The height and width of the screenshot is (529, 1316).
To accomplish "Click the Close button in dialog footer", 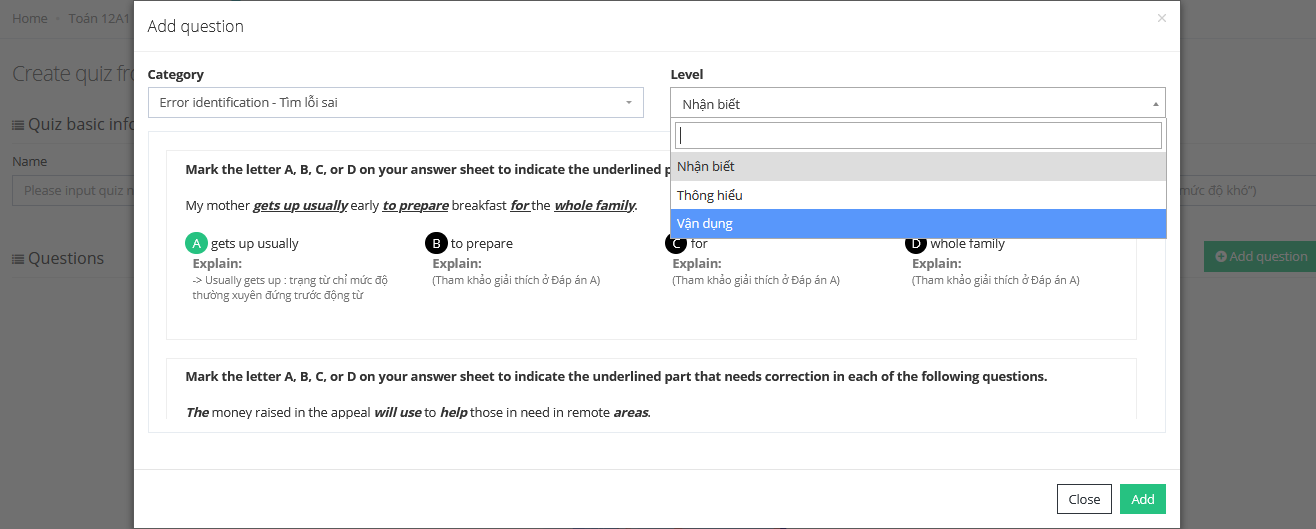I will [x=1084, y=499].
